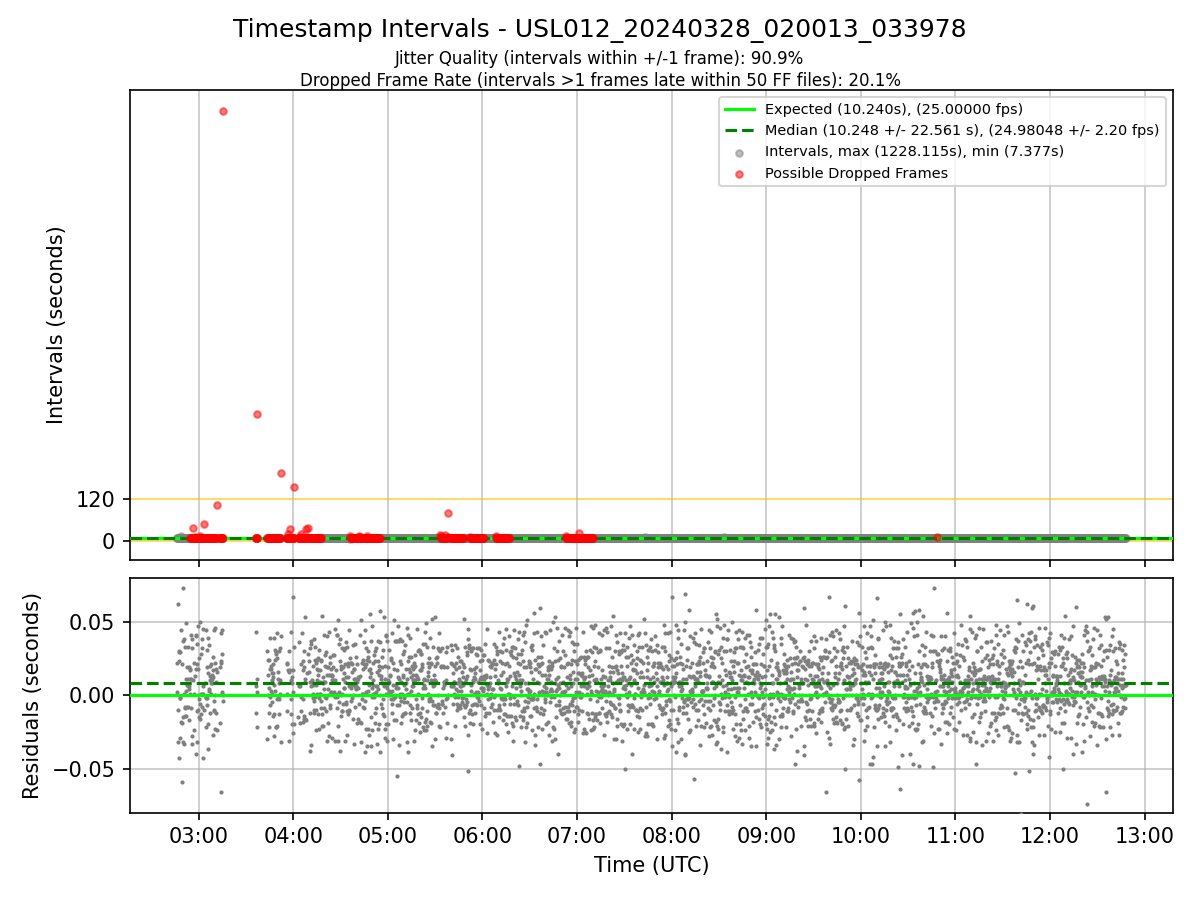Click the red dropped-frame point near 03:37
The height and width of the screenshot is (900, 1200).
257,414
